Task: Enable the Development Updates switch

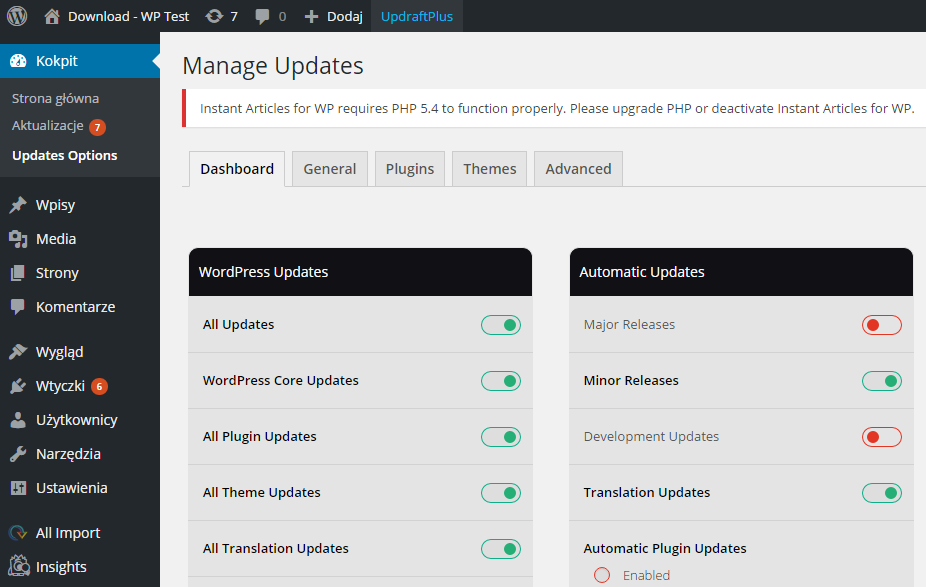Action: 882,437
